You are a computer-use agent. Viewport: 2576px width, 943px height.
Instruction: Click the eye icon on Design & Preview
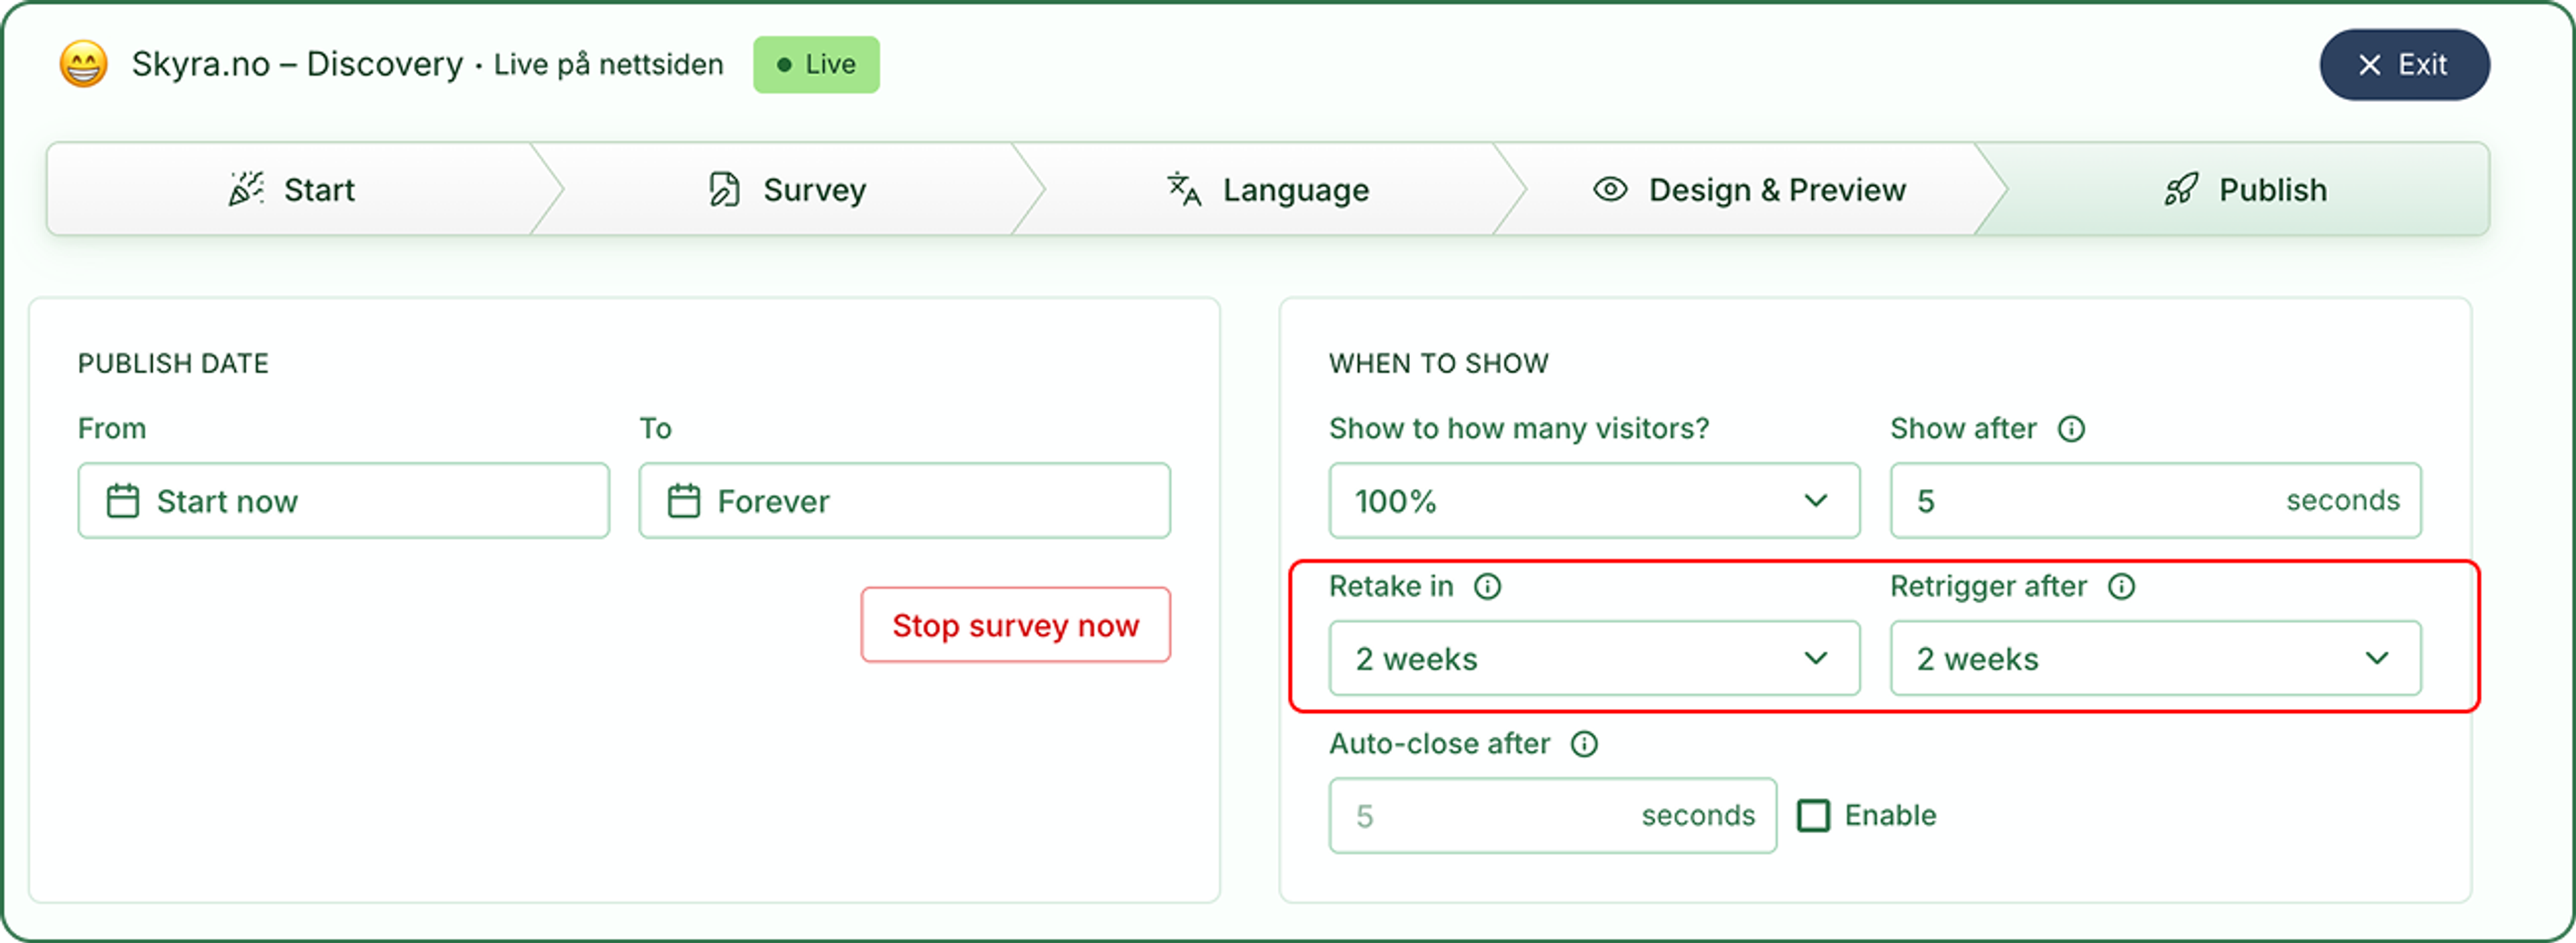click(x=1610, y=188)
